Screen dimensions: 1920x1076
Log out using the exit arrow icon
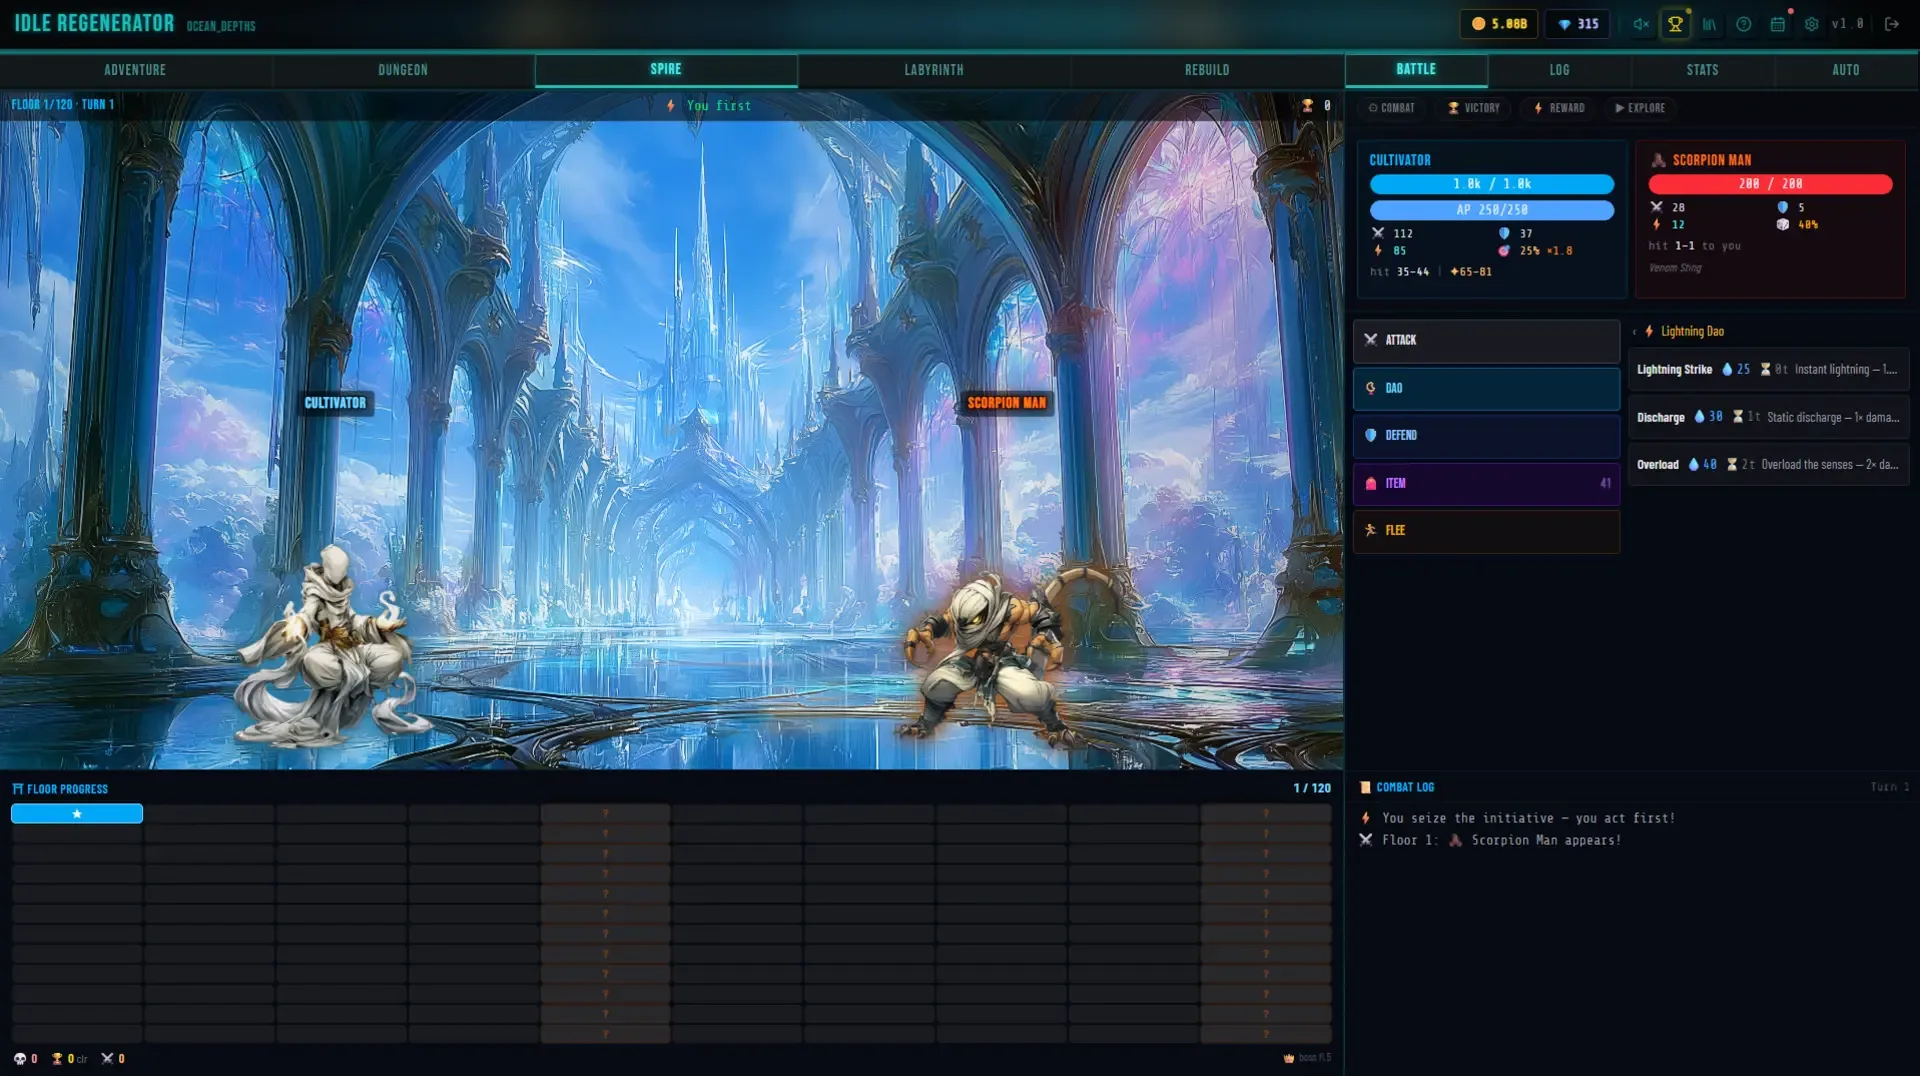point(1892,24)
